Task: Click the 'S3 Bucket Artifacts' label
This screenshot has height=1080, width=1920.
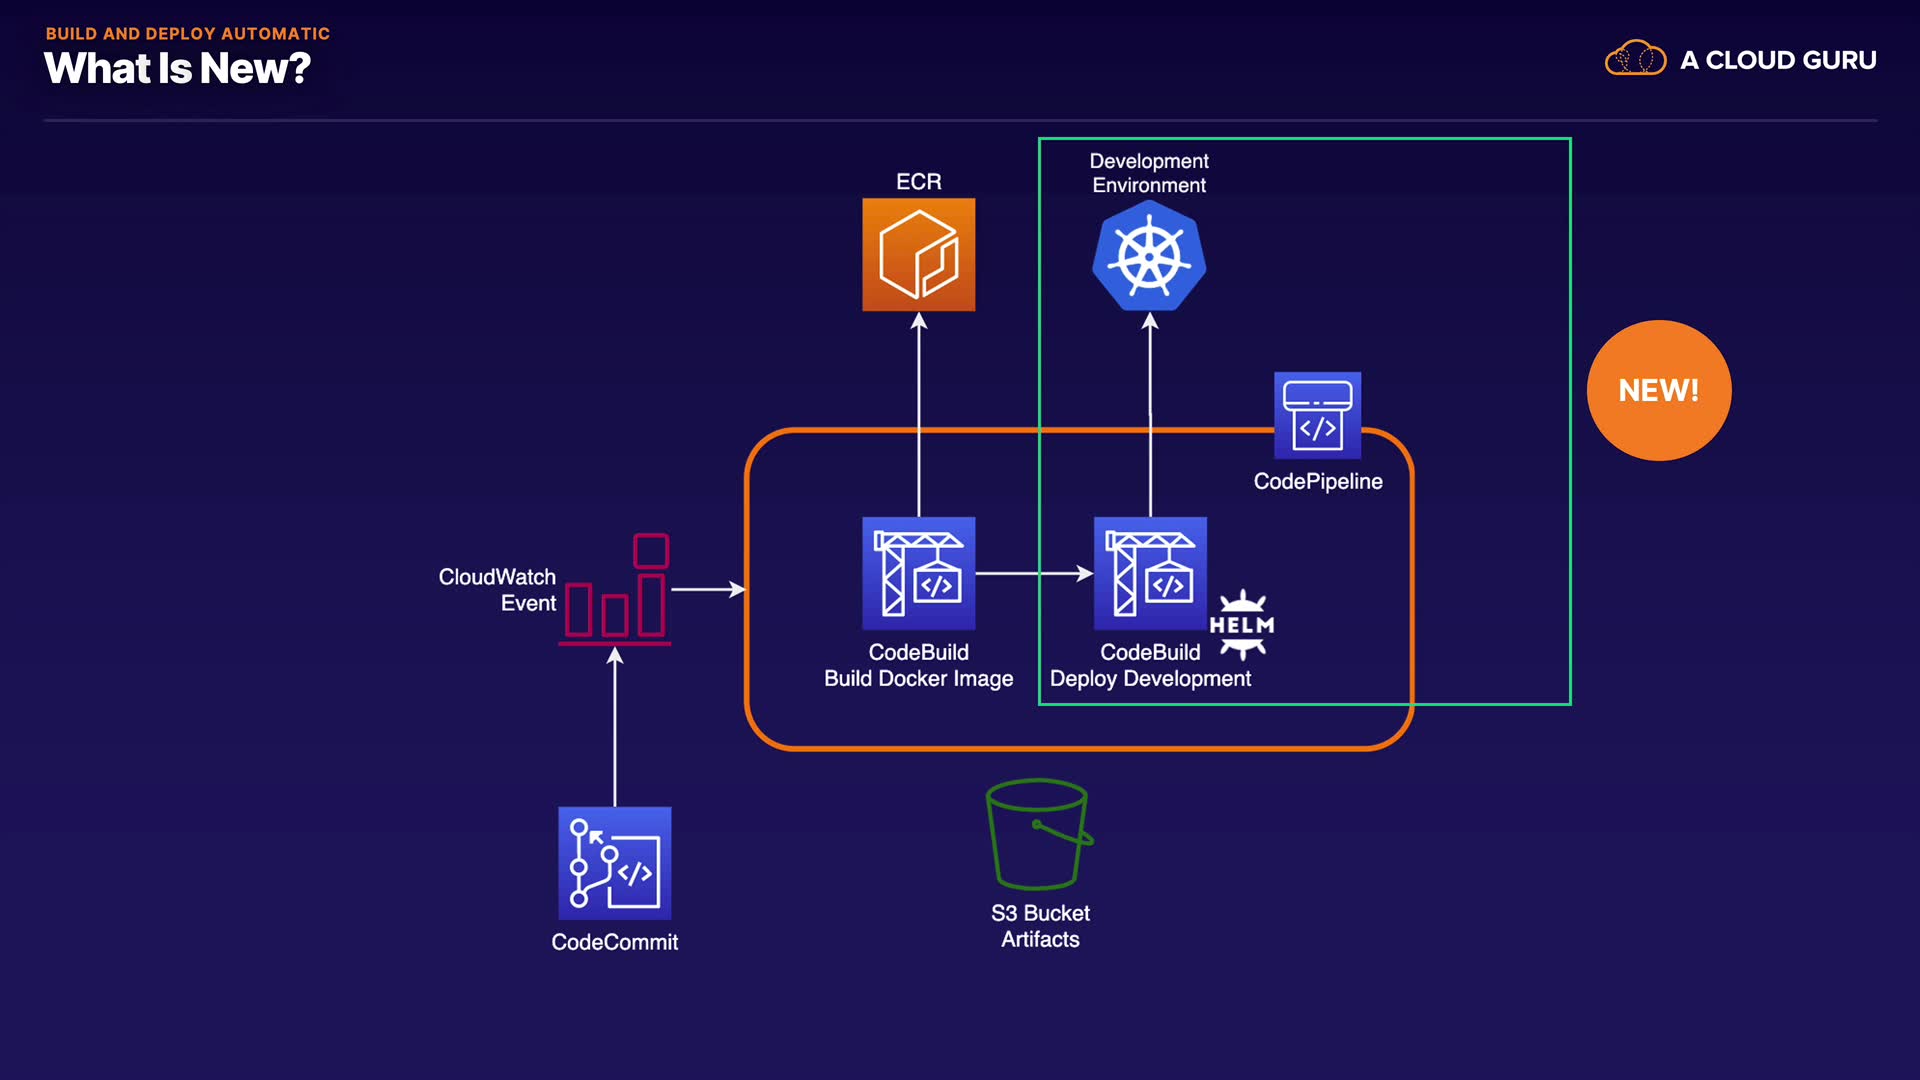Action: [x=1040, y=926]
